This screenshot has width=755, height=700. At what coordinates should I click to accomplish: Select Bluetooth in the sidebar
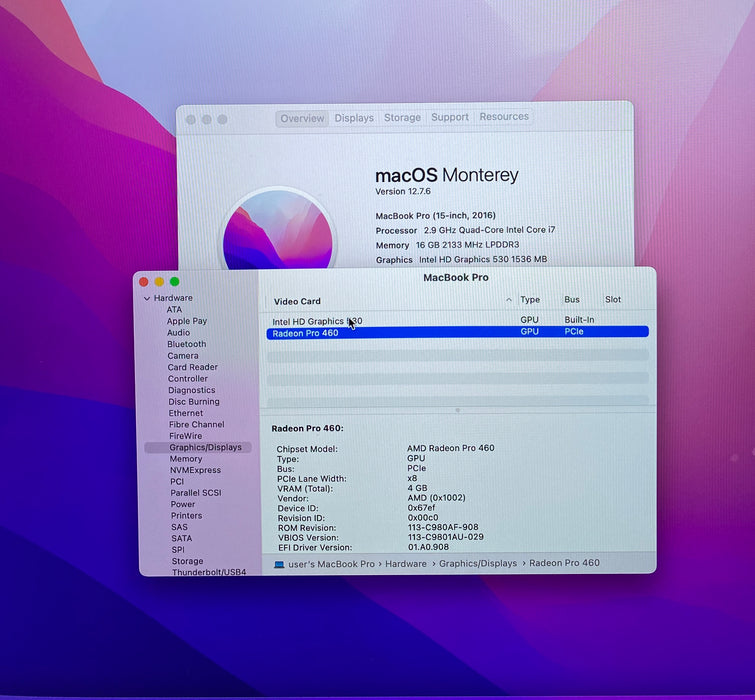pyautogui.click(x=187, y=344)
